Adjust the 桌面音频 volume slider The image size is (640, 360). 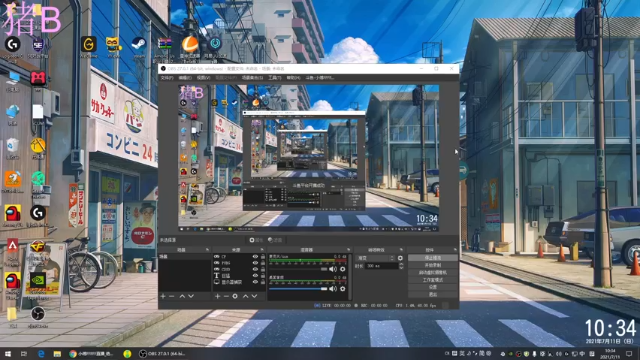coord(298,289)
